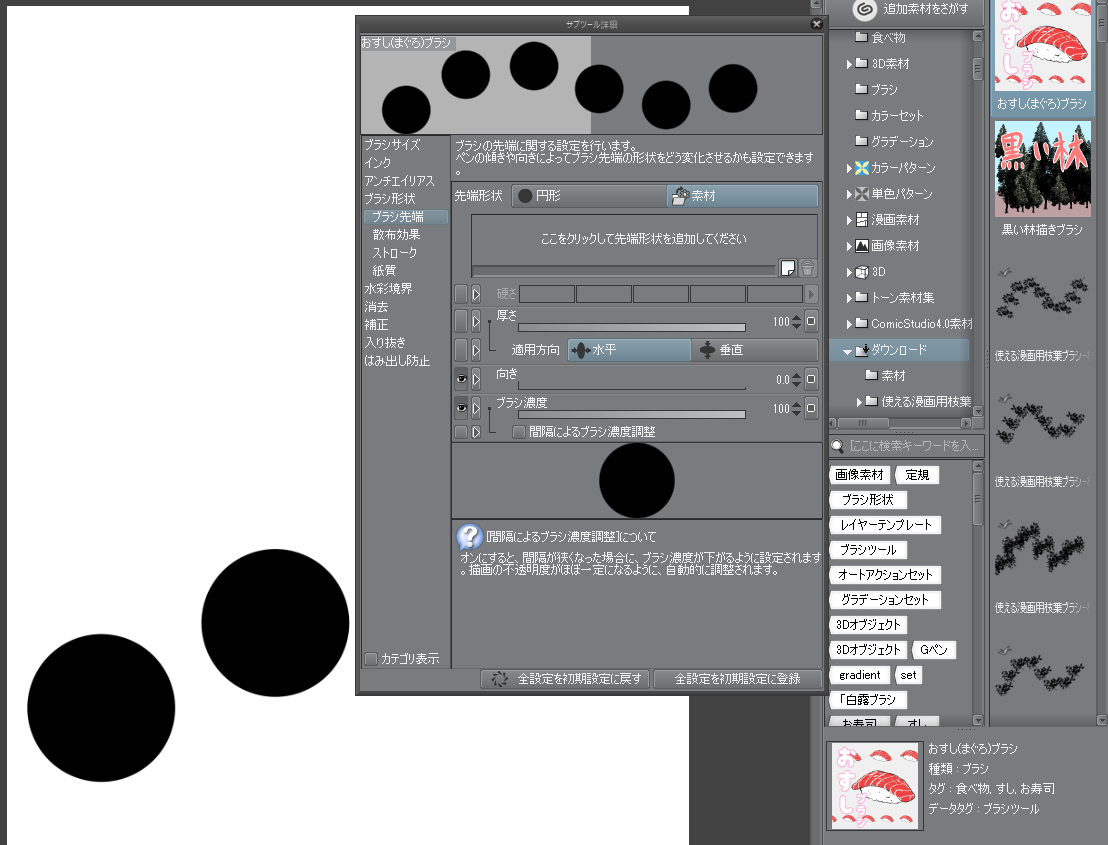Open the 入り抜き category
Image resolution: width=1108 pixels, height=845 pixels.
click(385, 343)
